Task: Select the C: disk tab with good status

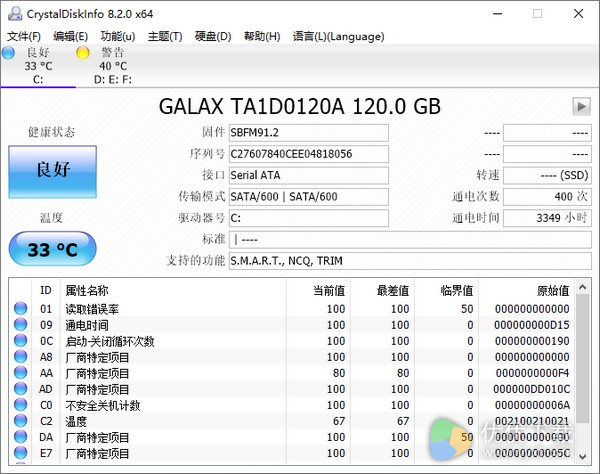Action: pyautogui.click(x=38, y=65)
